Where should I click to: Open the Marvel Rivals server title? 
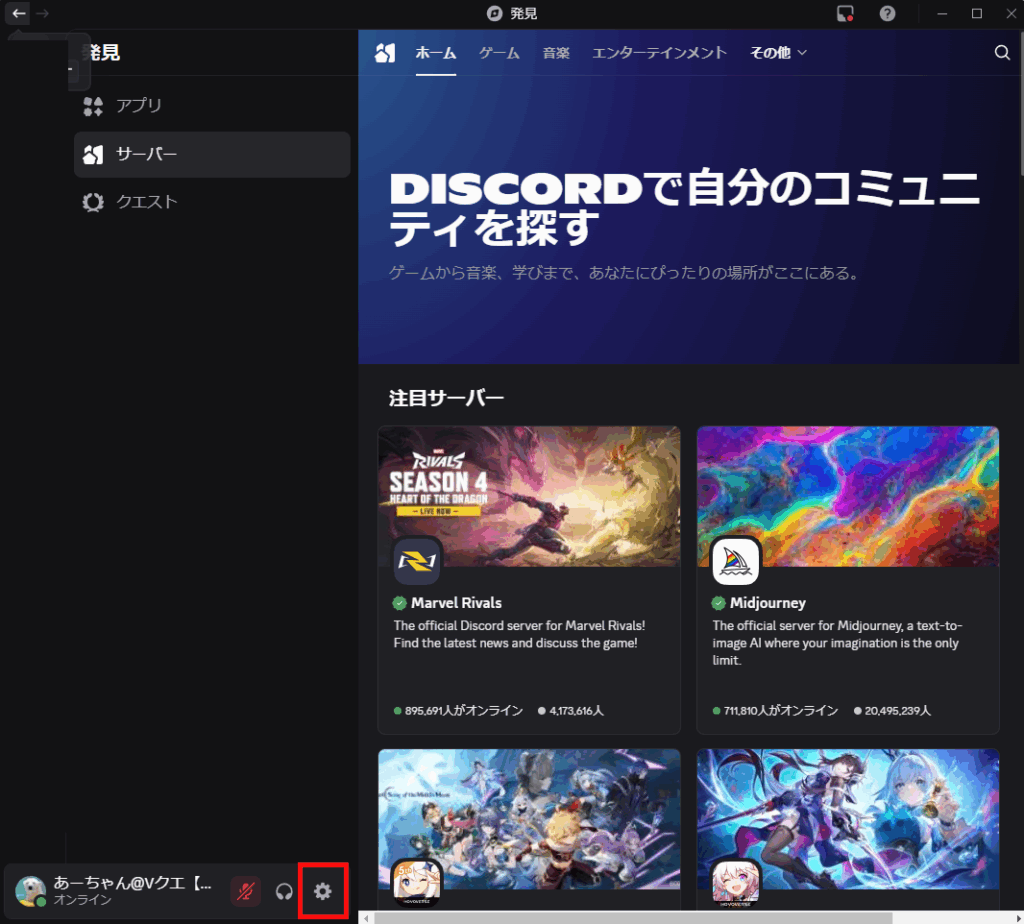(456, 603)
